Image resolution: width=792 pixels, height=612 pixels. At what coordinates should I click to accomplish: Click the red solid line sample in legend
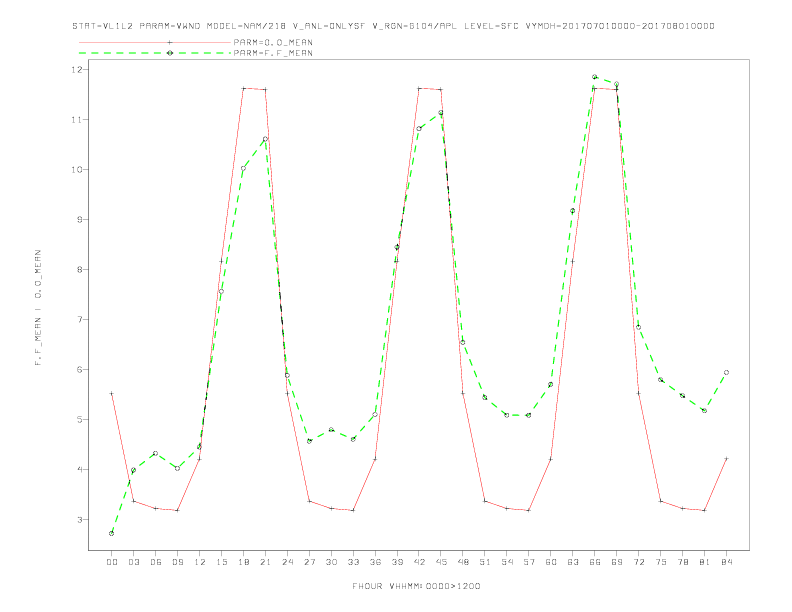click(155, 42)
